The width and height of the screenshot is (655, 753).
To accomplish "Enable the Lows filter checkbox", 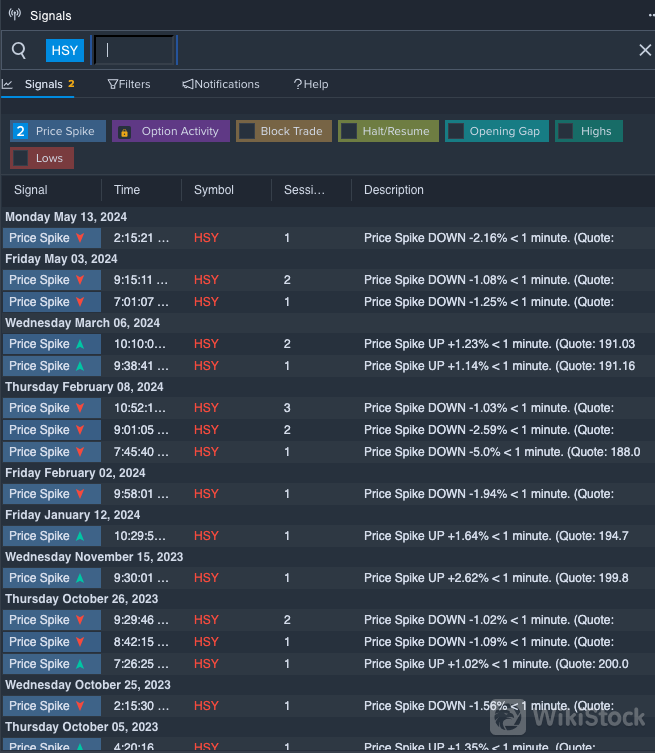I will click(x=21, y=158).
